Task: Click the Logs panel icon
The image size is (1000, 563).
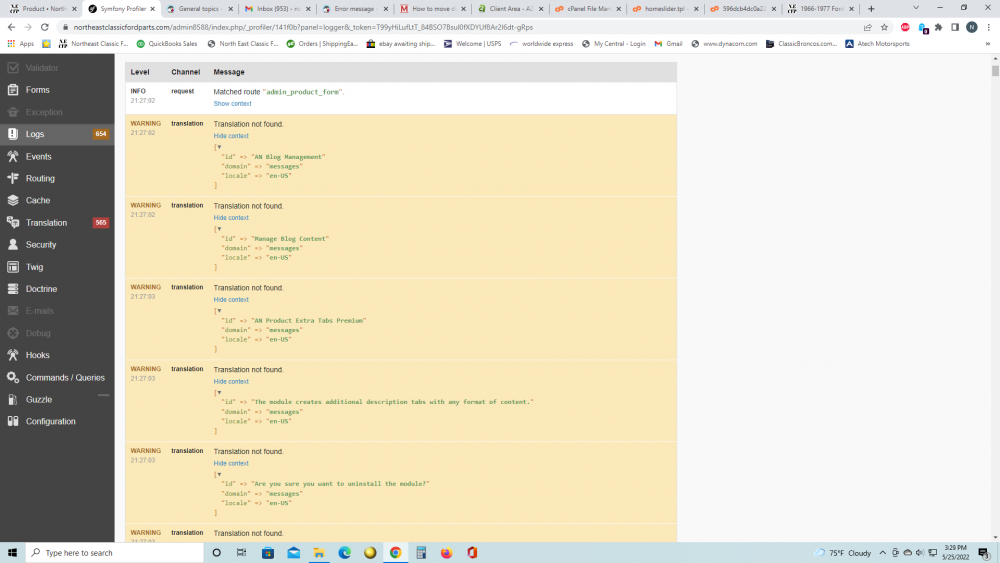Action: 13,134
